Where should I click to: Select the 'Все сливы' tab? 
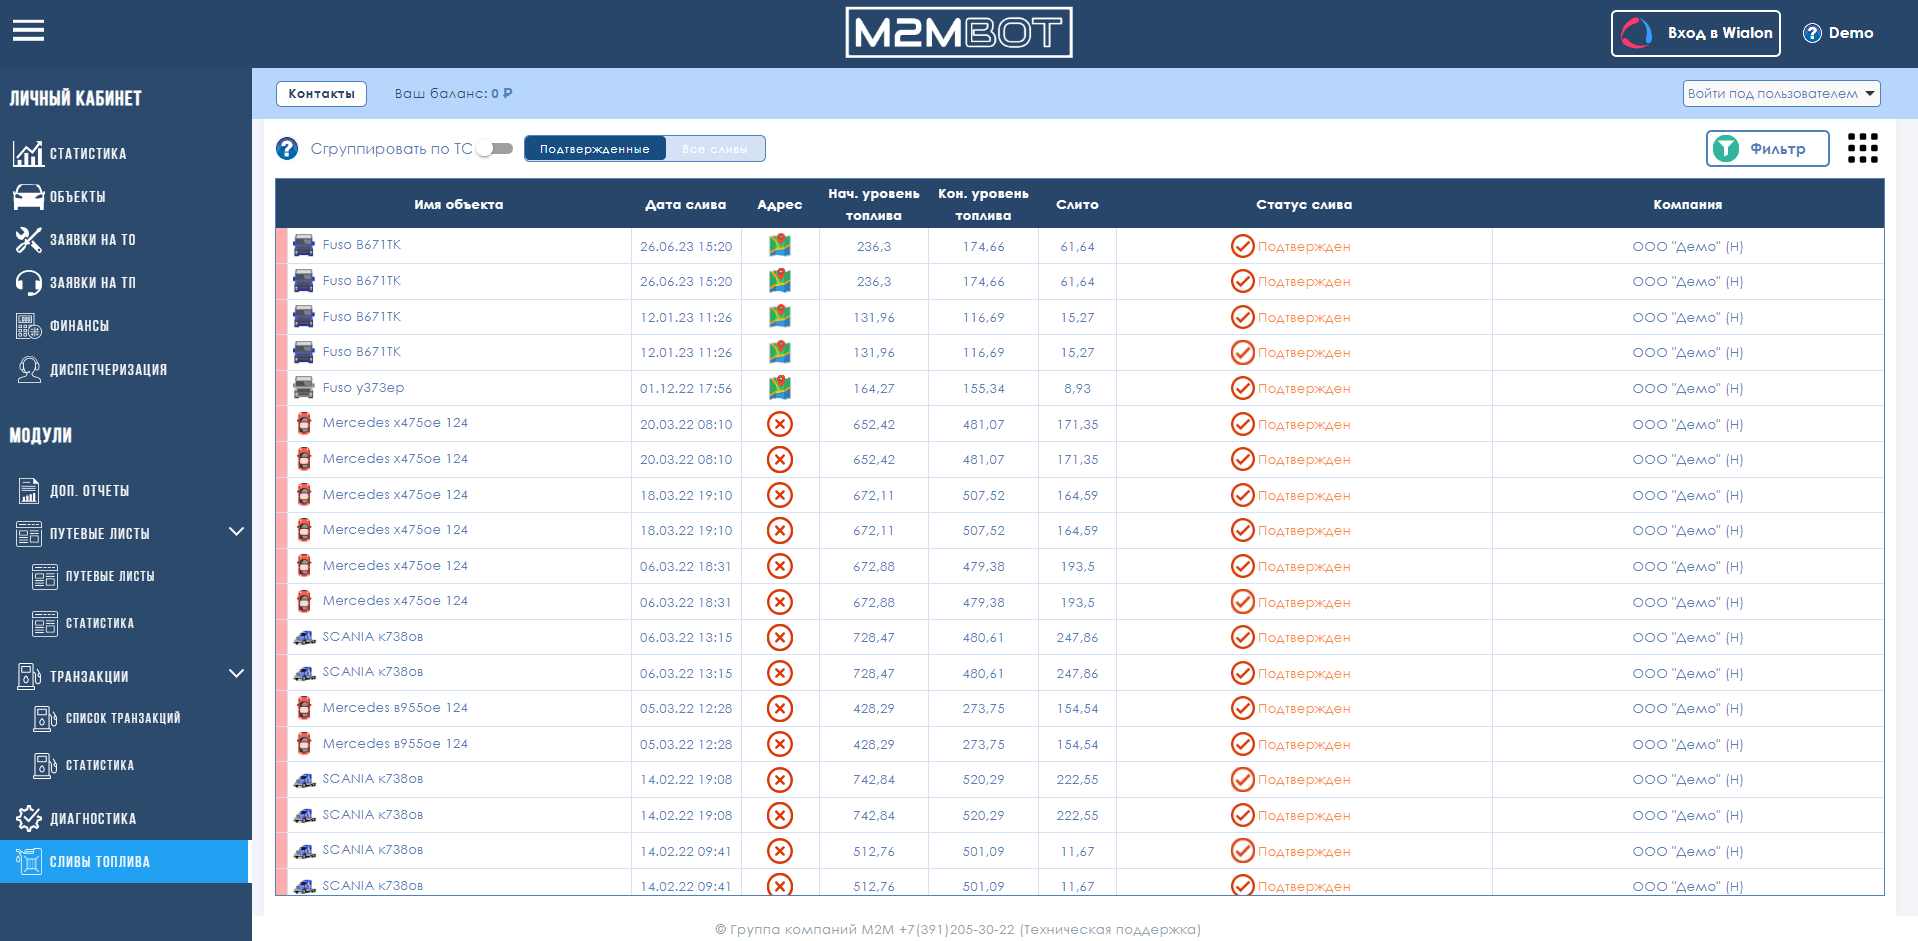click(715, 149)
